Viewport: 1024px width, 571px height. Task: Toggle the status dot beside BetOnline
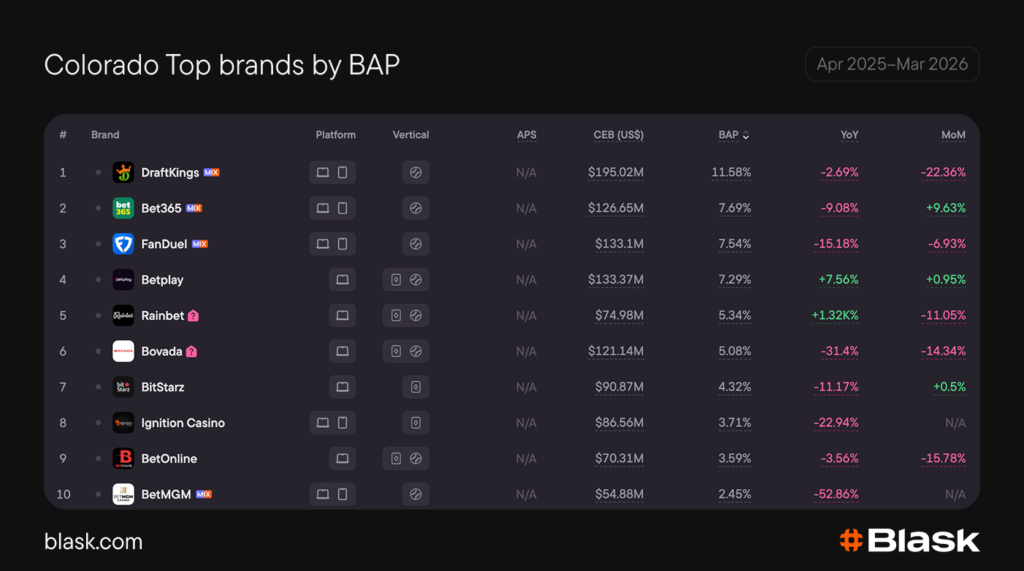[x=98, y=459]
